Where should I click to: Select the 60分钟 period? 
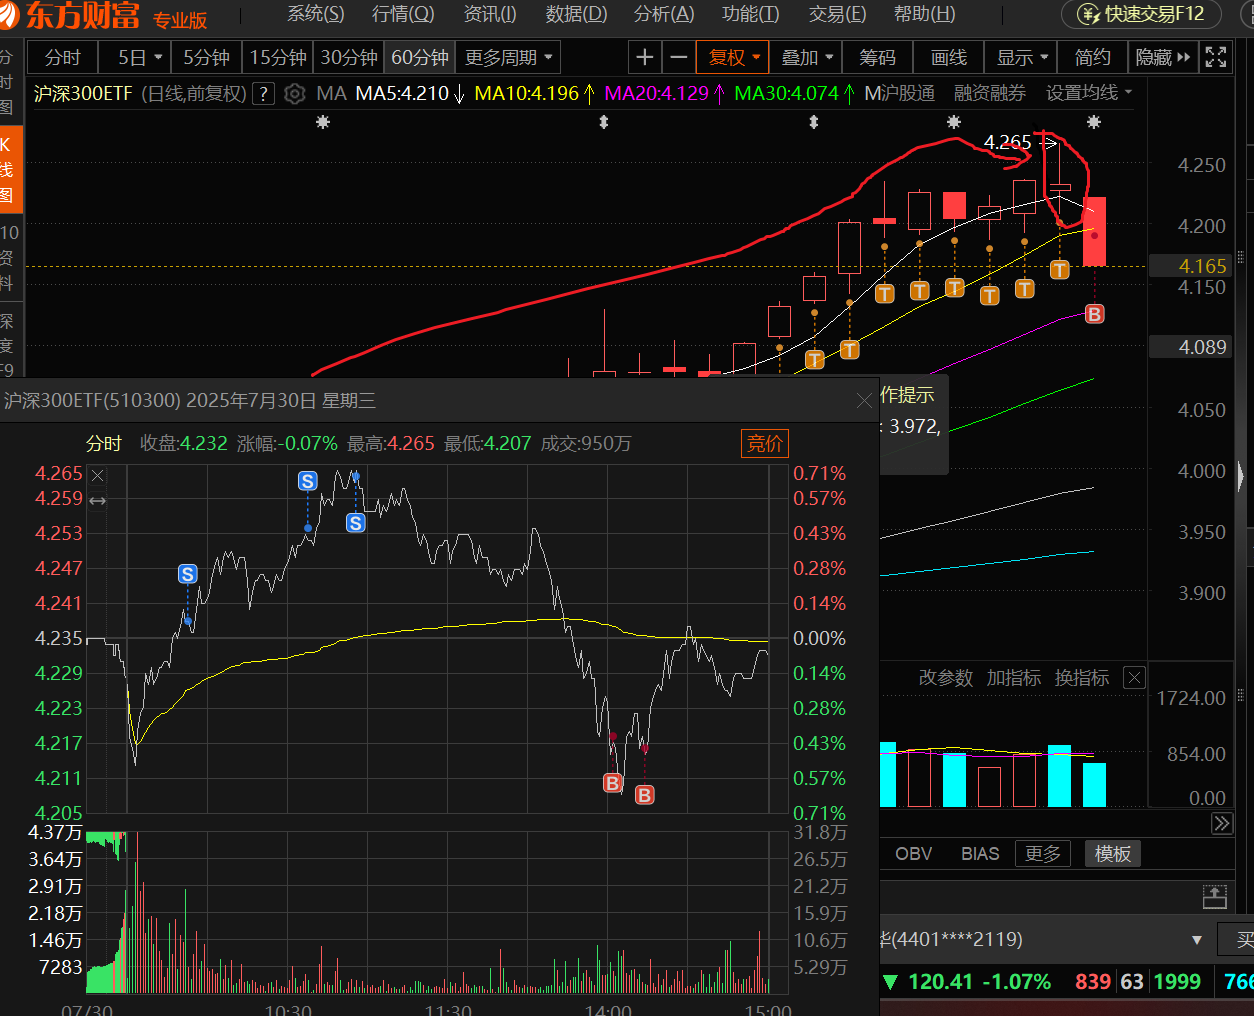point(420,57)
